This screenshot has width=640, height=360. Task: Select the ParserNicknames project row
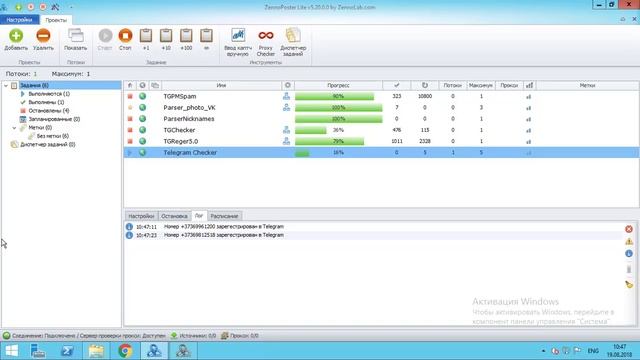pyautogui.click(x=381, y=119)
